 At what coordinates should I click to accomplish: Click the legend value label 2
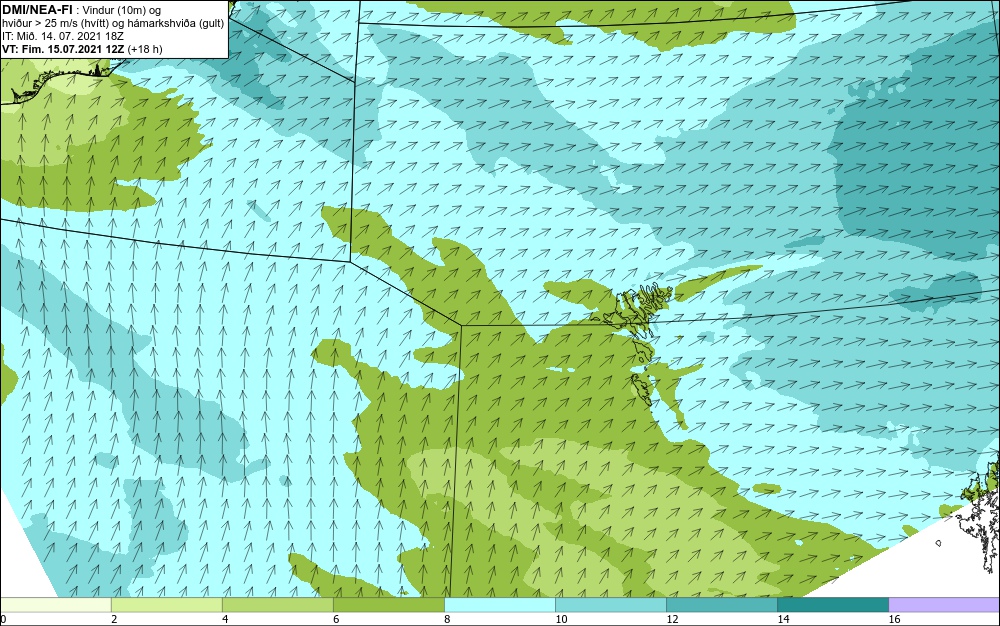pos(114,619)
